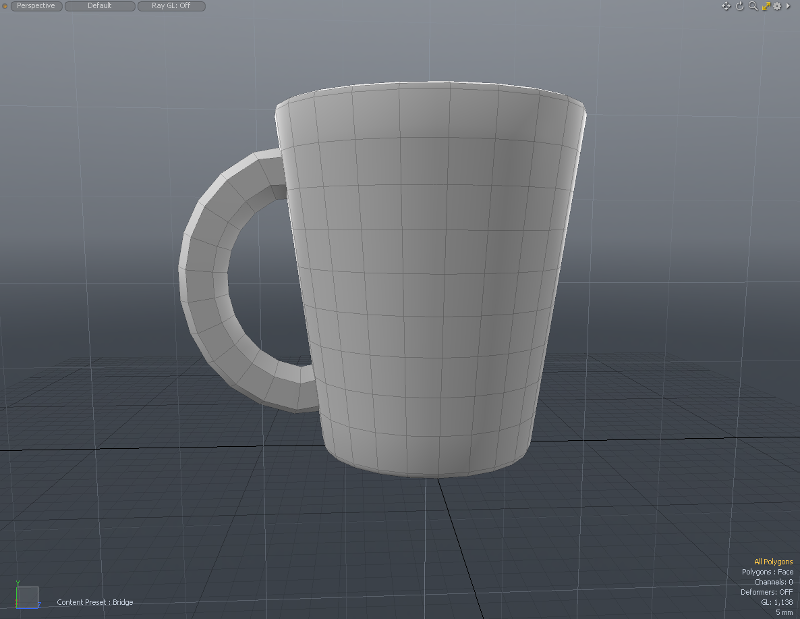
Task: Click the GL: 1,138 polygon count text
Action: (x=776, y=602)
